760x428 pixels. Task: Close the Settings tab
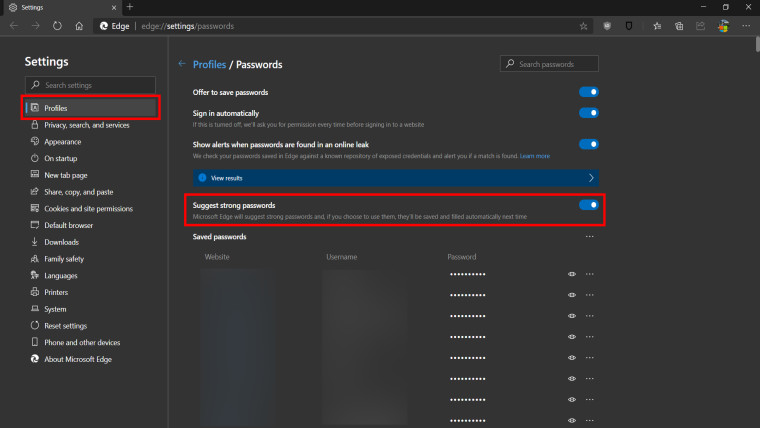114,7
